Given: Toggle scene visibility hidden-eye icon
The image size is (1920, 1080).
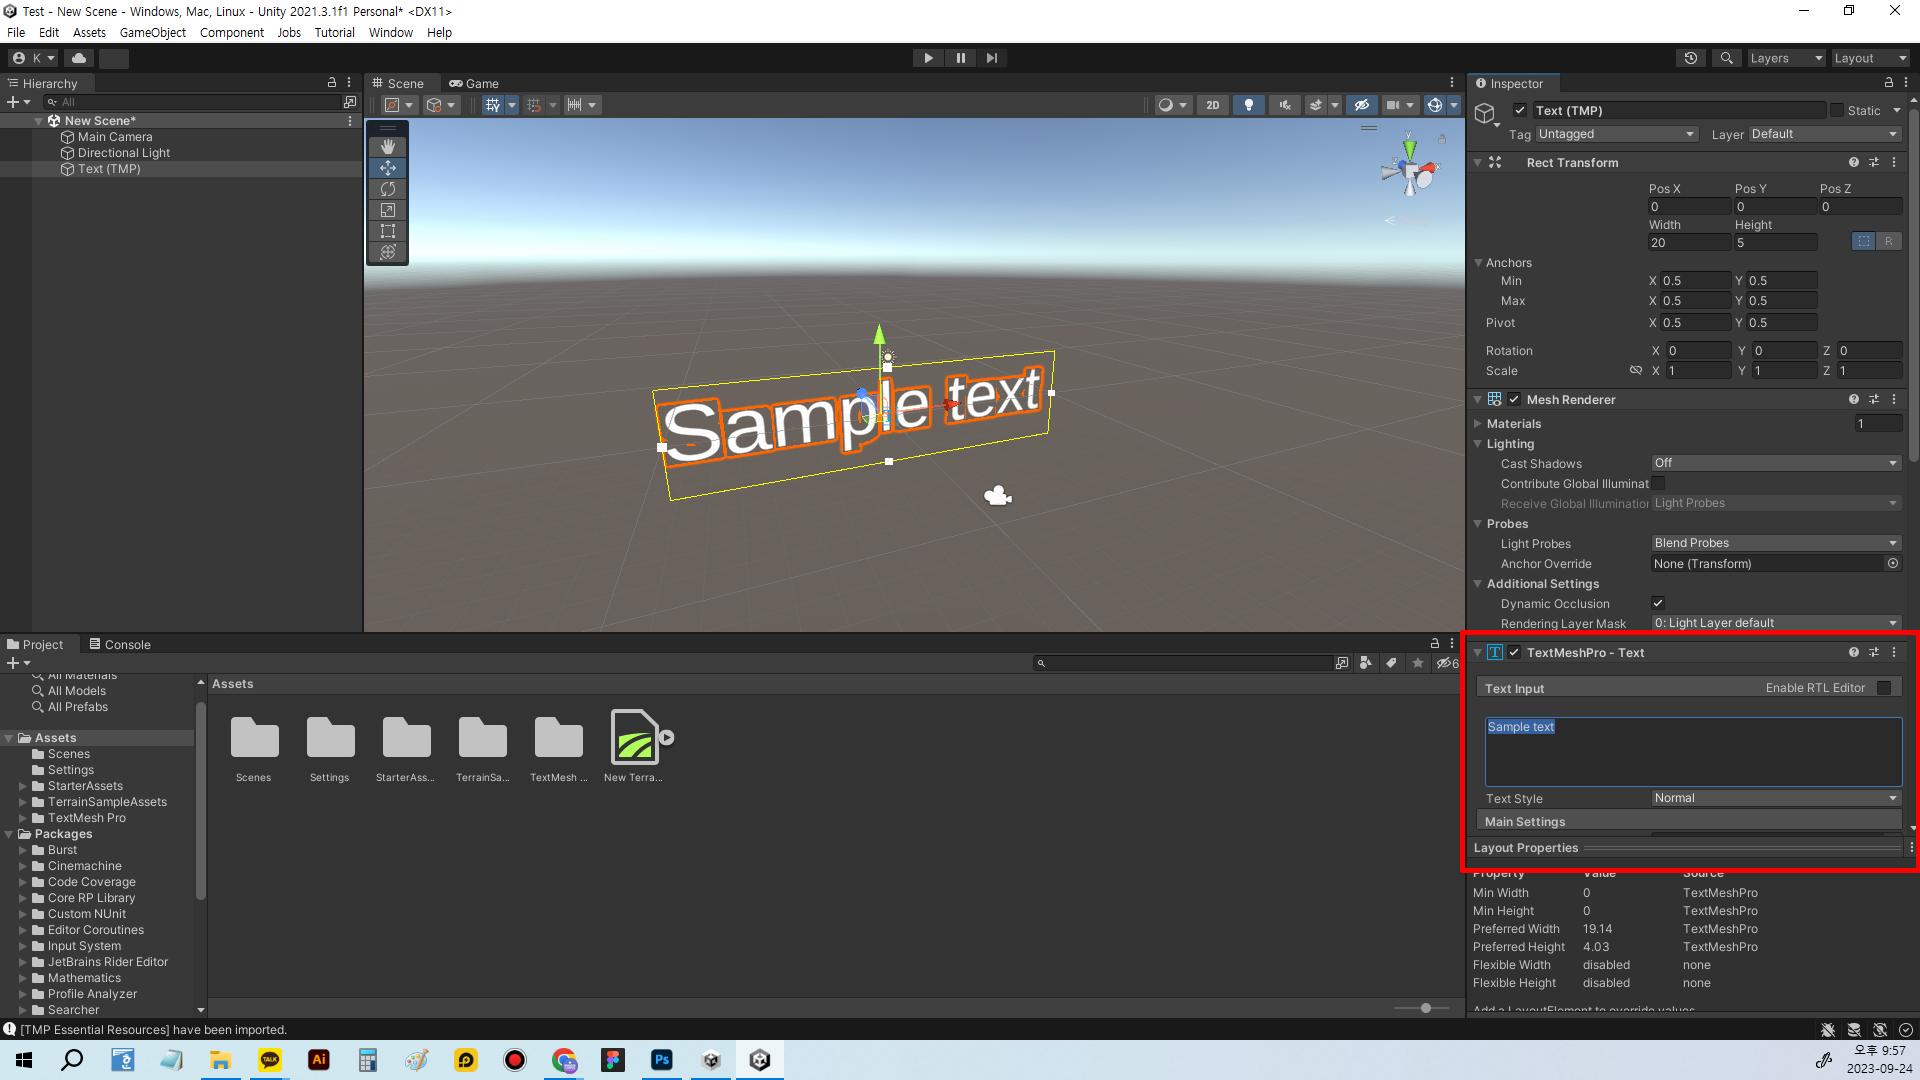Looking at the screenshot, I should (1361, 105).
